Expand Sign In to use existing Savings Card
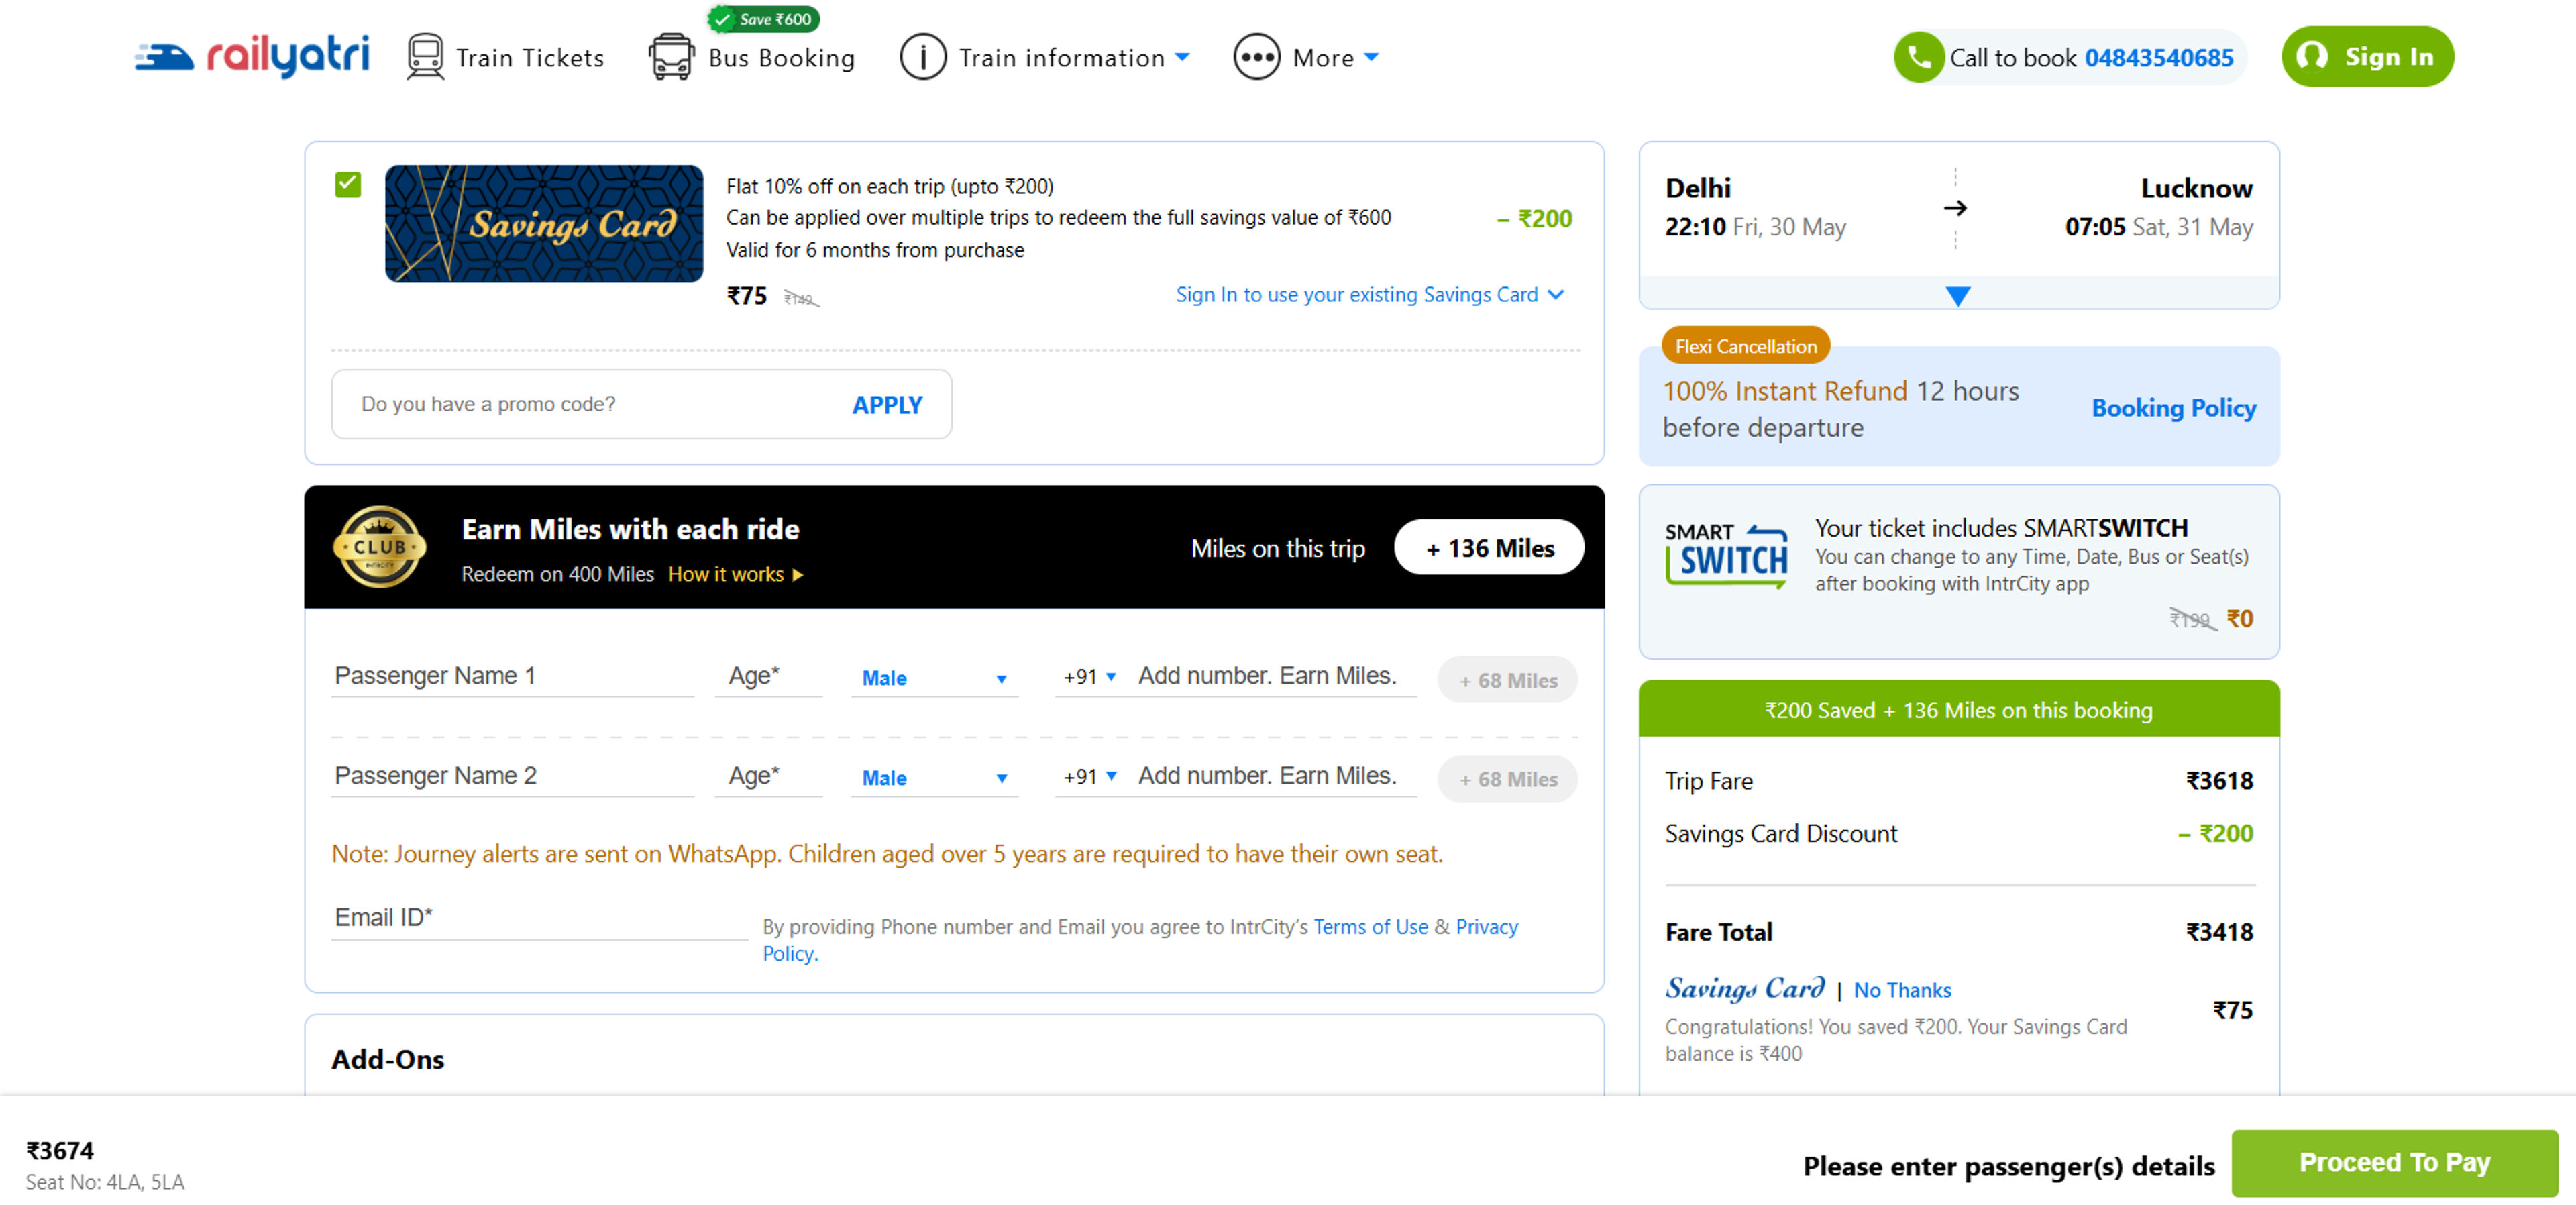2576x1205 pixels. (x=1369, y=294)
